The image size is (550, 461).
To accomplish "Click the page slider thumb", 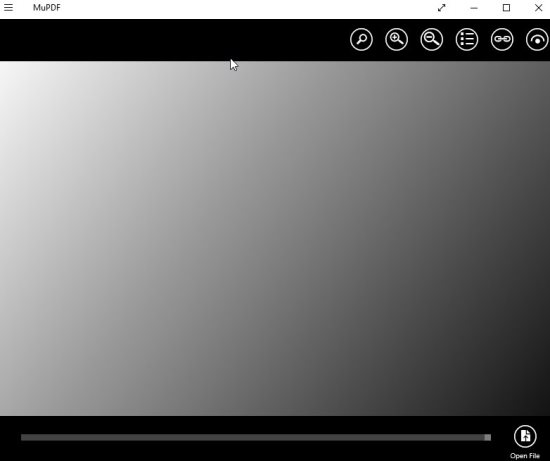I will (488, 437).
